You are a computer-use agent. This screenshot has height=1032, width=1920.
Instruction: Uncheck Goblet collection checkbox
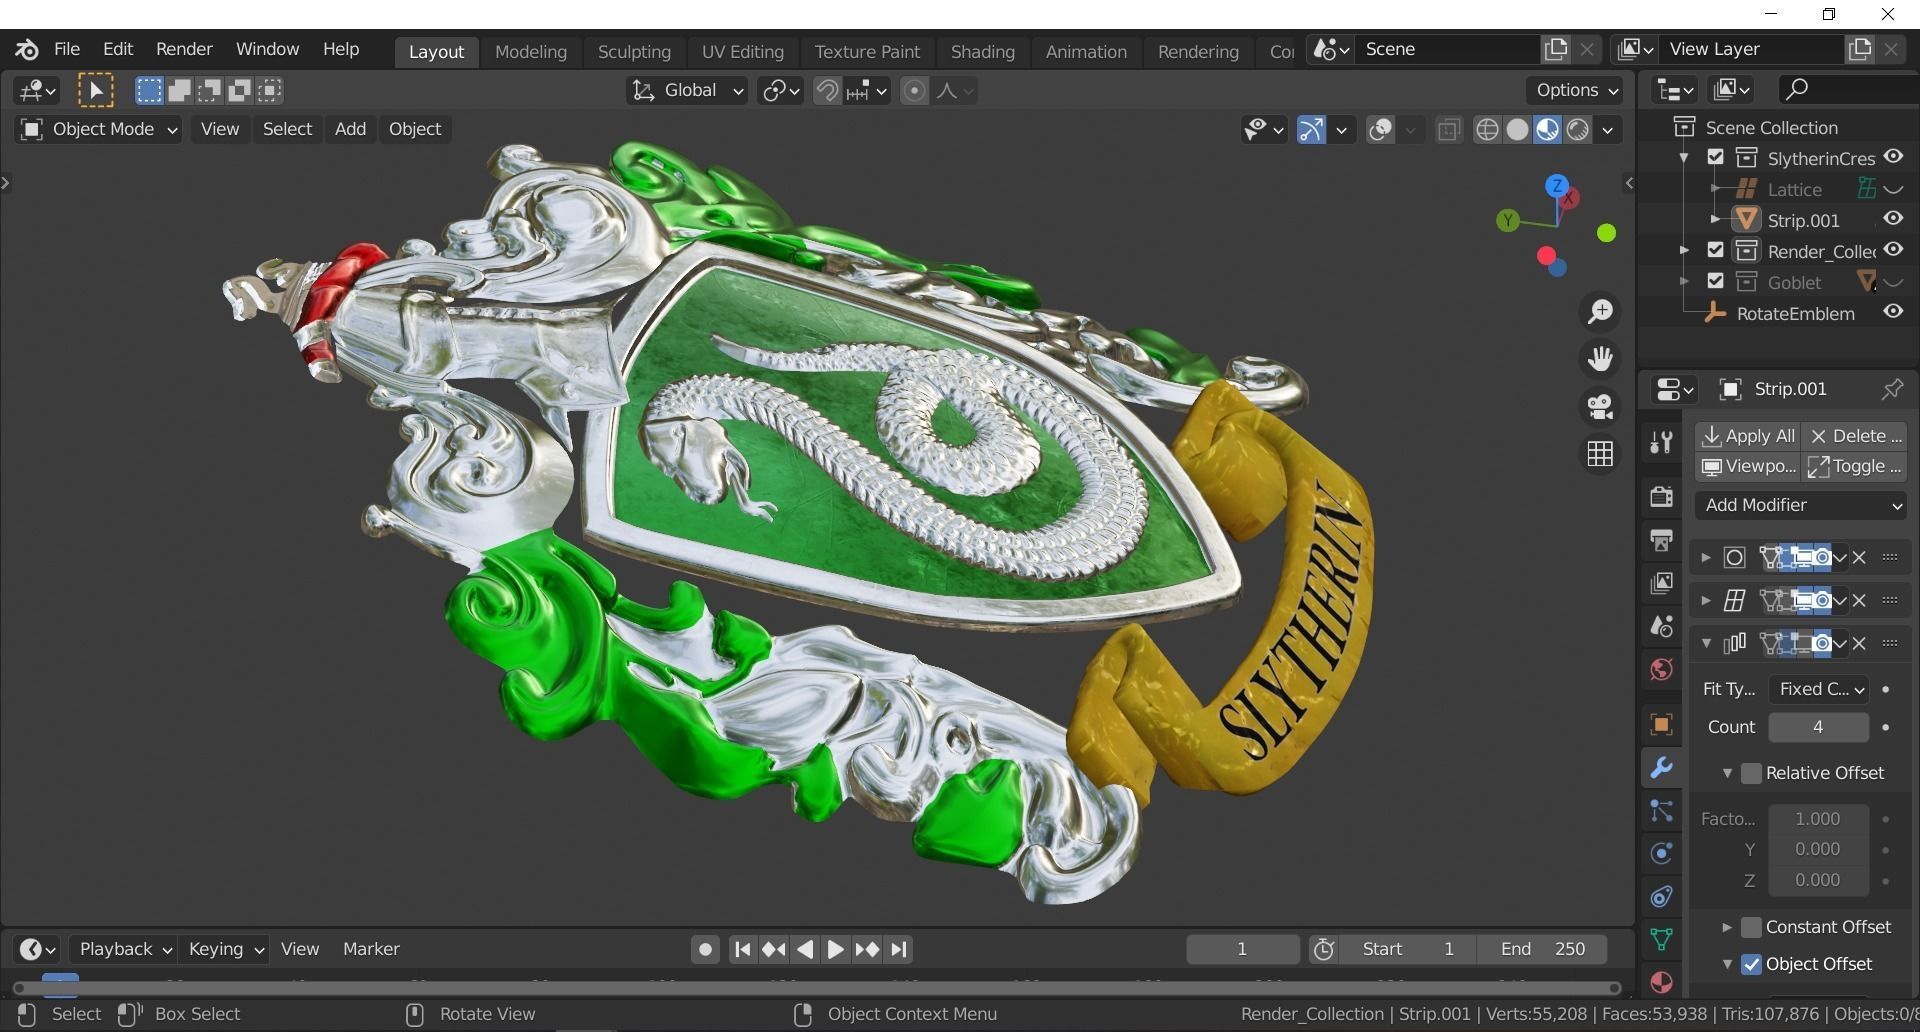[x=1716, y=281]
